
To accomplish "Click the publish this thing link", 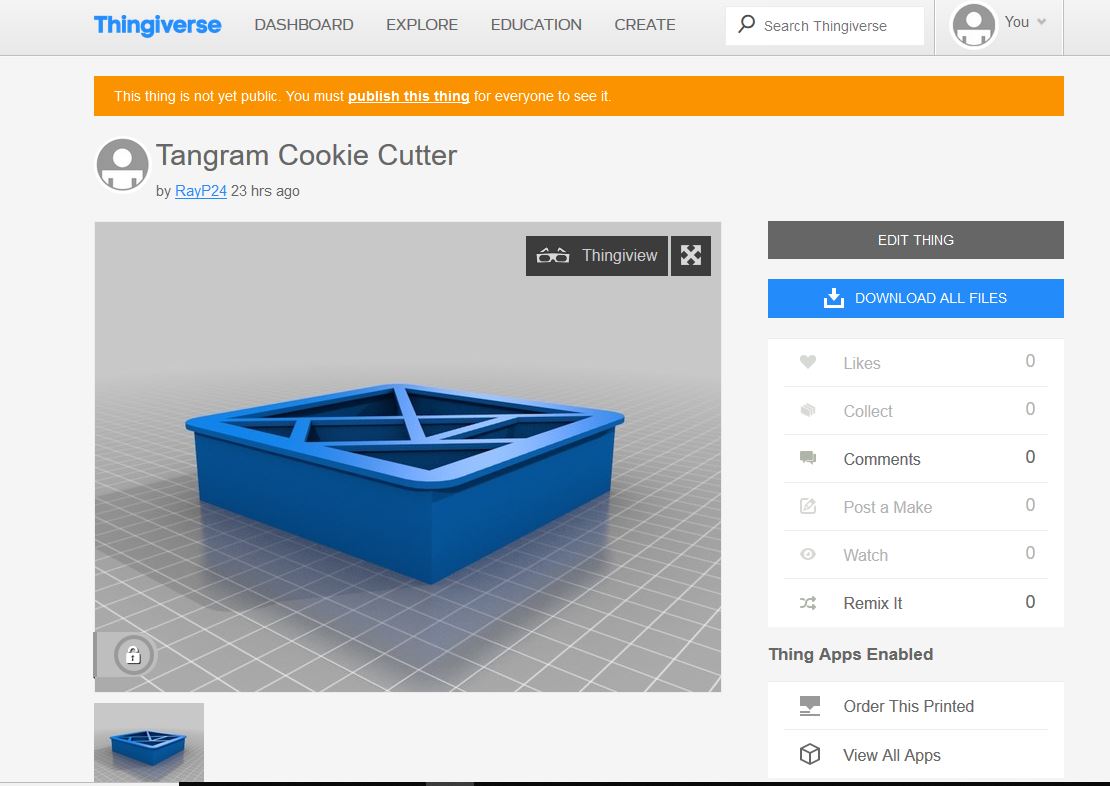I will click(x=408, y=96).
